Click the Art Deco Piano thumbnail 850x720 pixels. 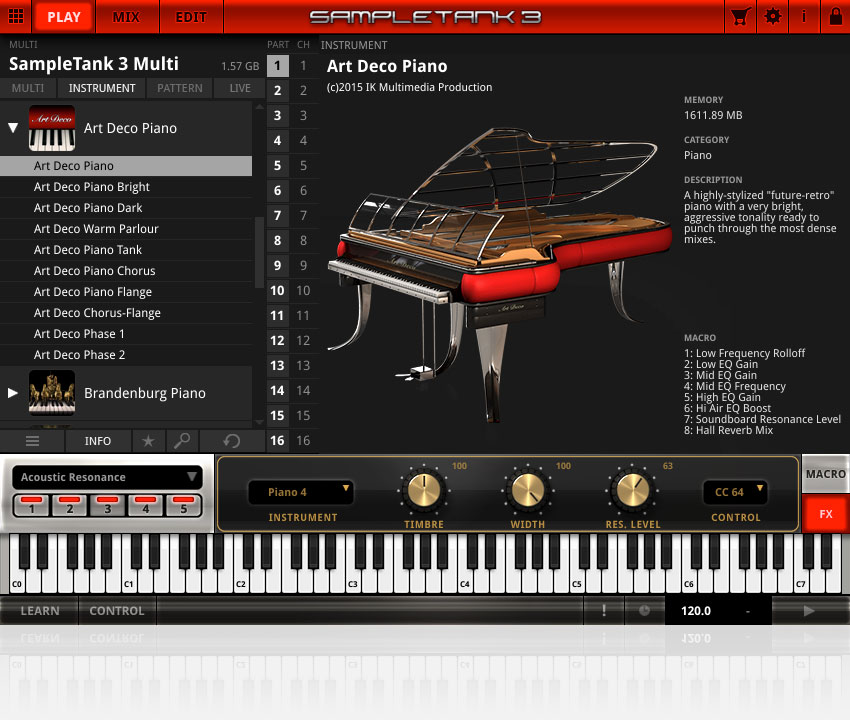tap(51, 128)
